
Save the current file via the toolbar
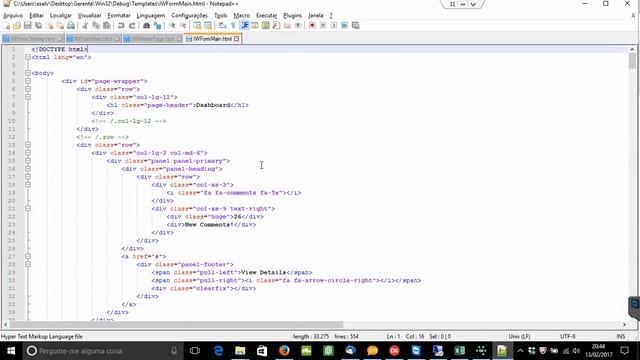28,26
